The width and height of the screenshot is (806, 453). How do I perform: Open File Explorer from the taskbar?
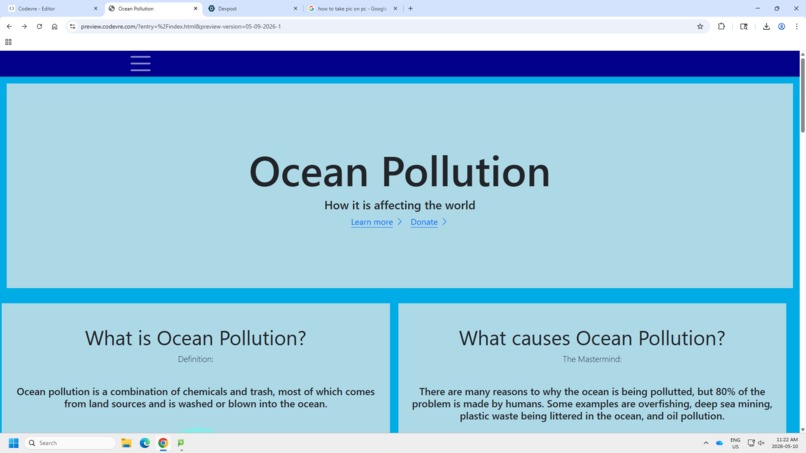point(126,443)
